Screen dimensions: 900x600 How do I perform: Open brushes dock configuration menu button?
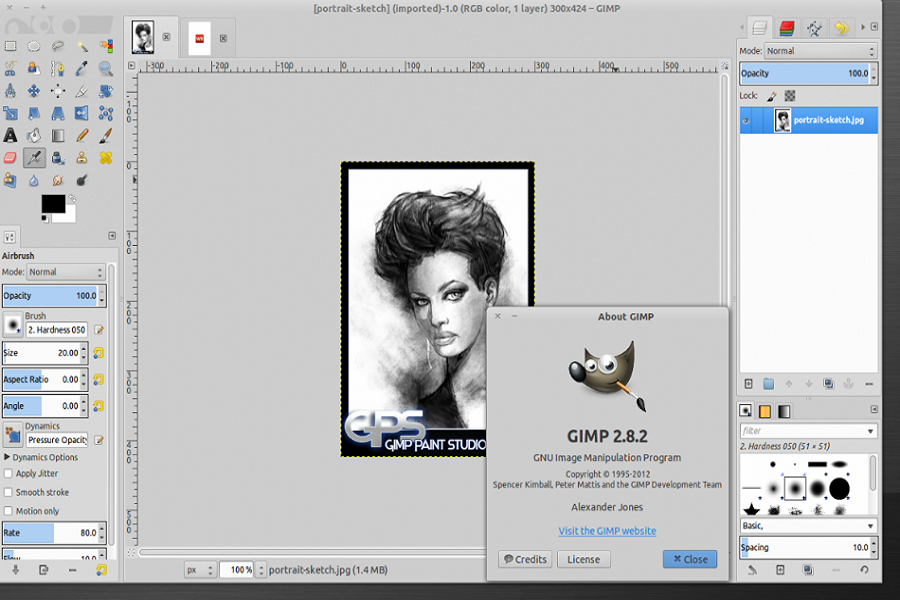(874, 409)
